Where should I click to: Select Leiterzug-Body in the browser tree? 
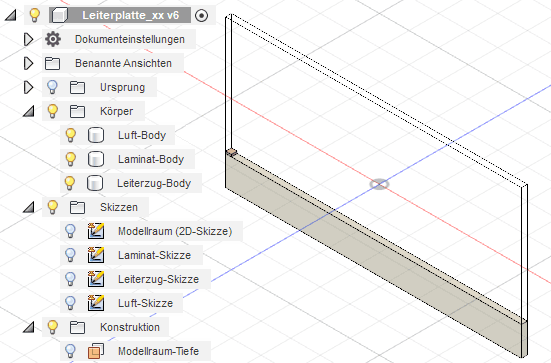tap(154, 183)
